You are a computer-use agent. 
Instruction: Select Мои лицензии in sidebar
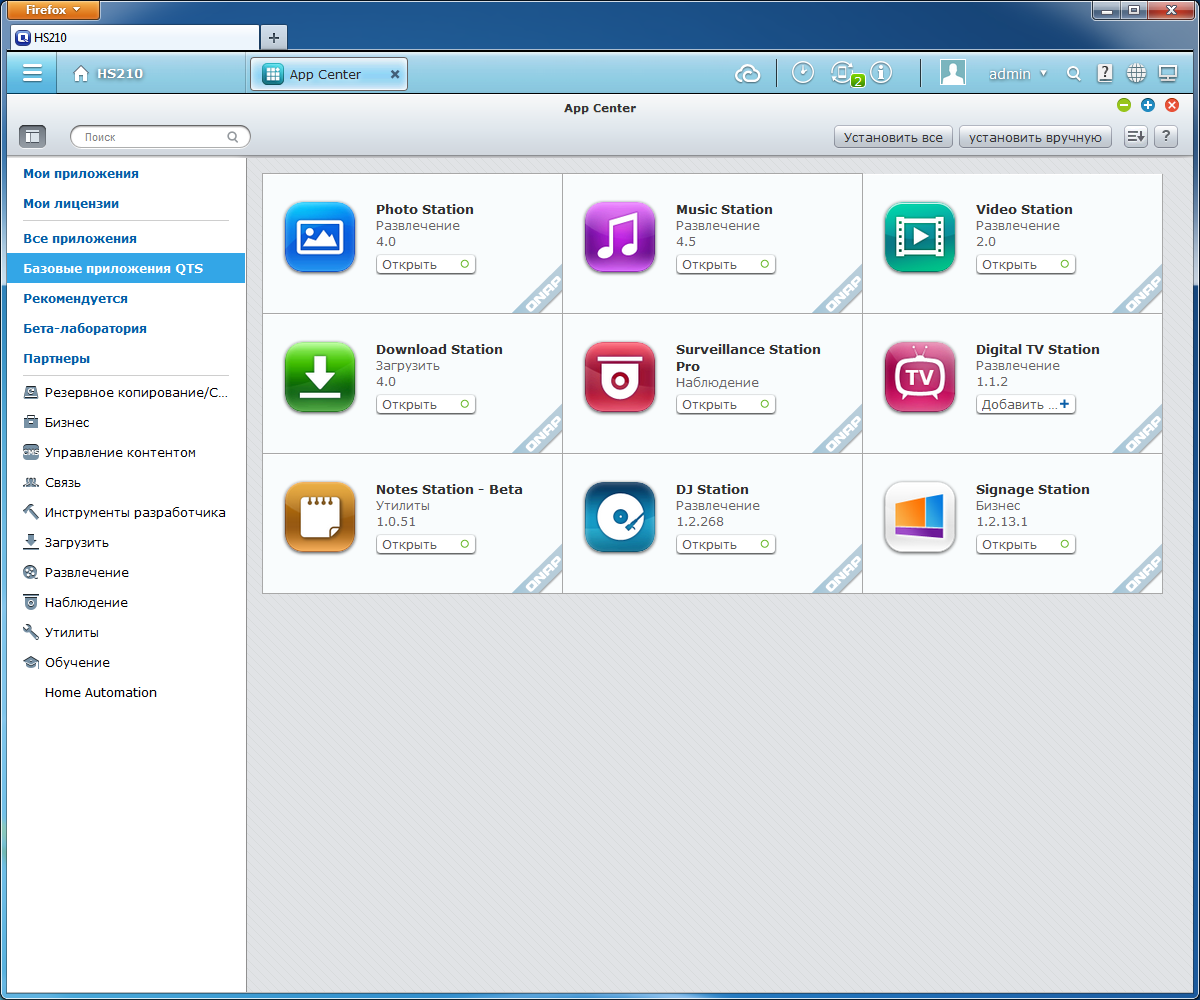tap(71, 203)
